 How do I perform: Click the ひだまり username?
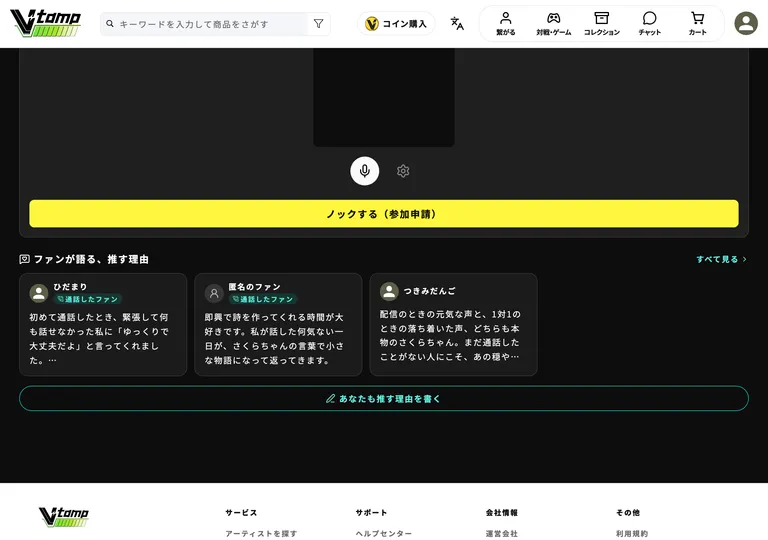[70, 287]
